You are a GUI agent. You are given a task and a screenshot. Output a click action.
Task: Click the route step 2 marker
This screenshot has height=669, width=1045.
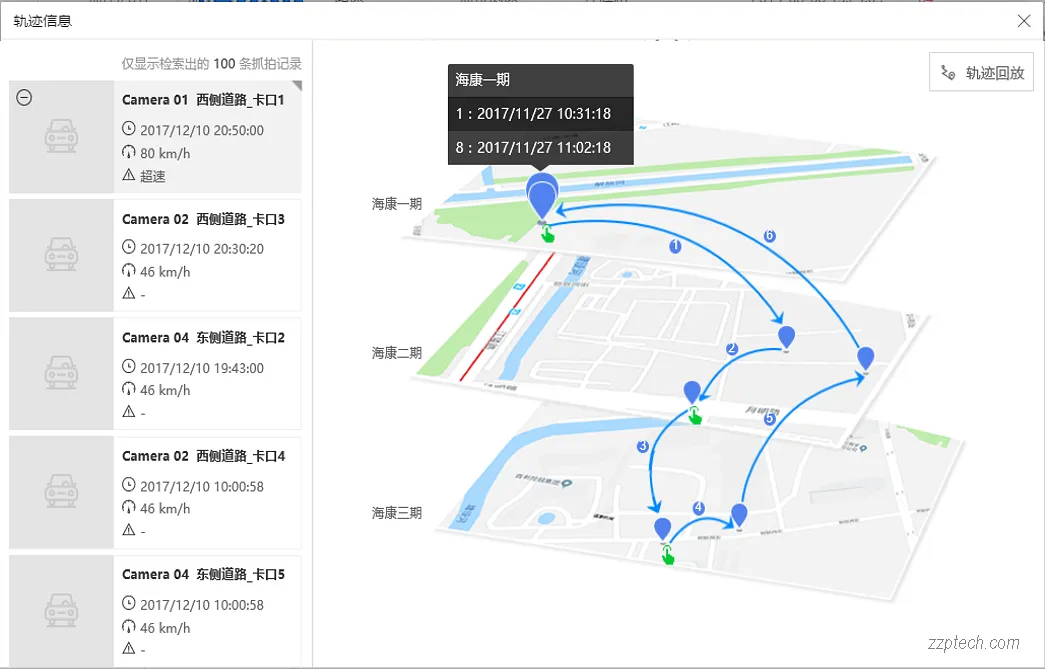coord(732,349)
